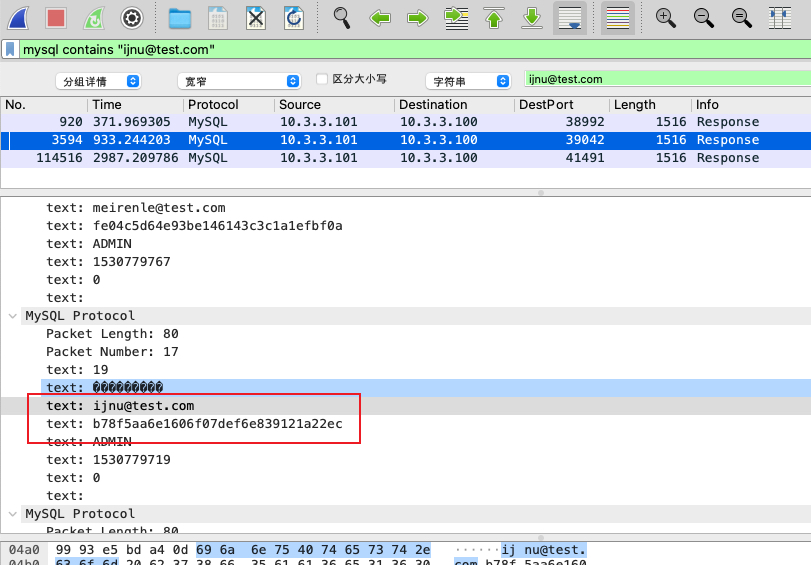Click the resize columns icon

tap(780, 17)
